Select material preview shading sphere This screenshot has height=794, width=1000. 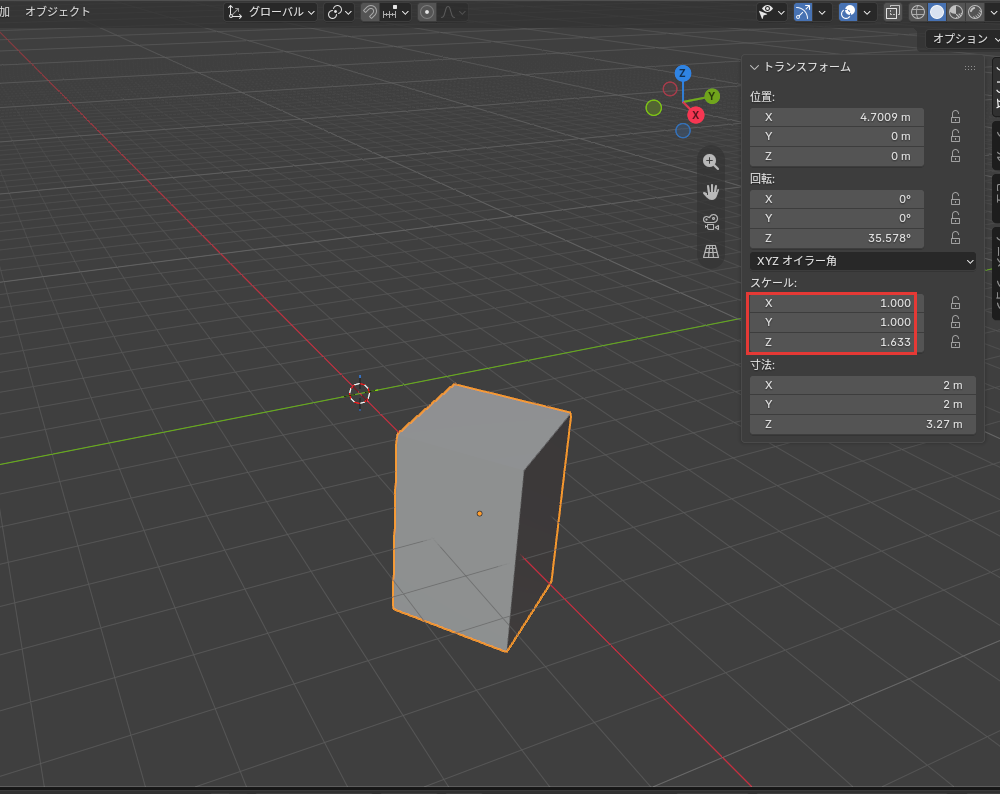955,12
